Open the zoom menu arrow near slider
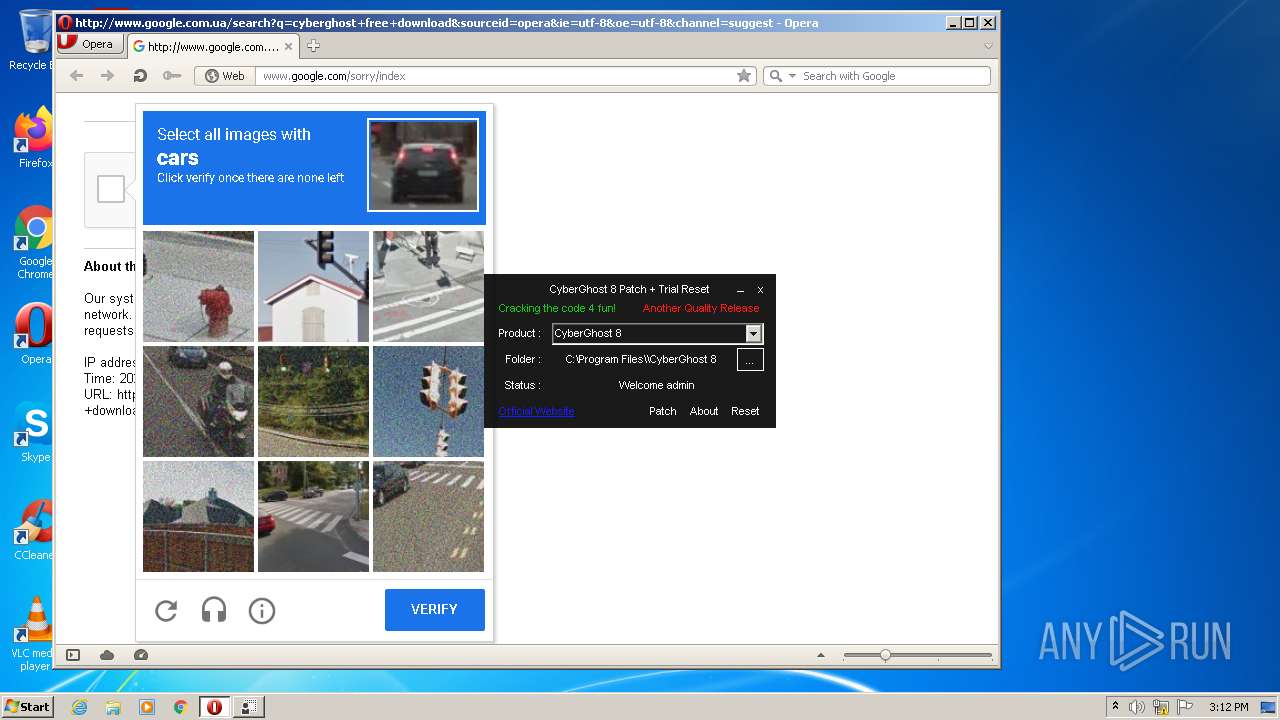The image size is (1280, 720). tap(821, 656)
